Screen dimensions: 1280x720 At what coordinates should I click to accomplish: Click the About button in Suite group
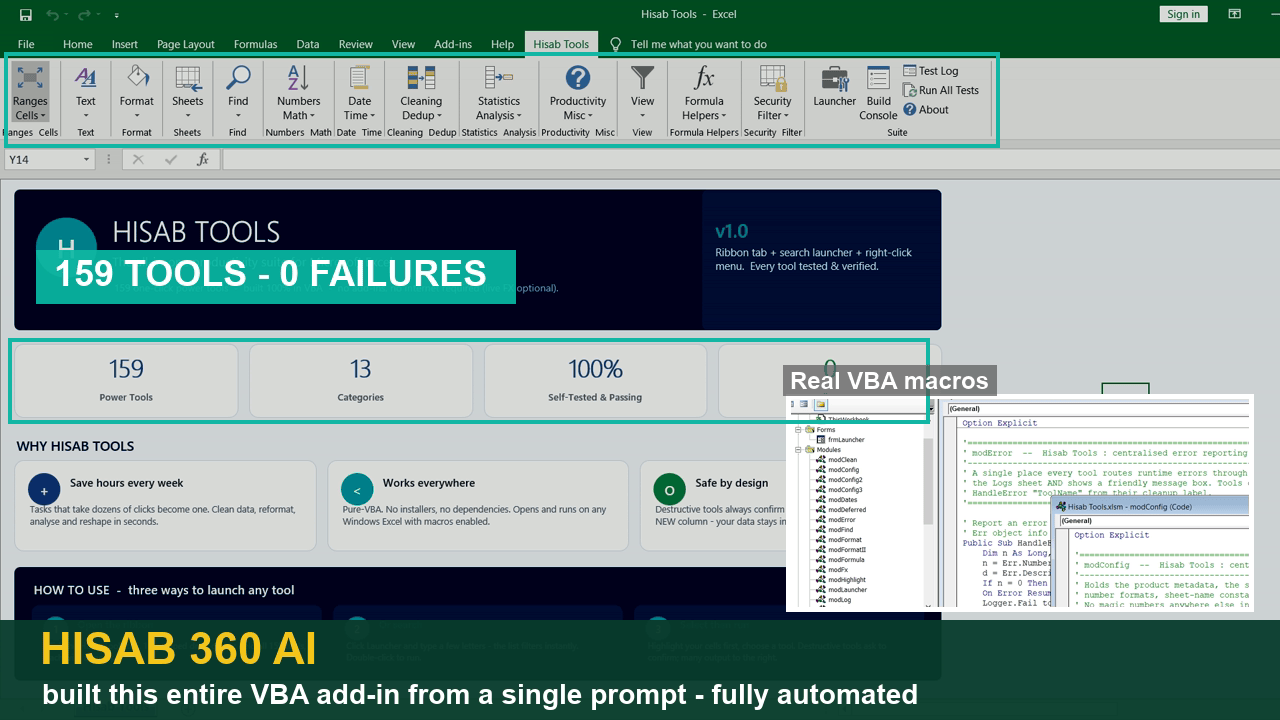926,110
